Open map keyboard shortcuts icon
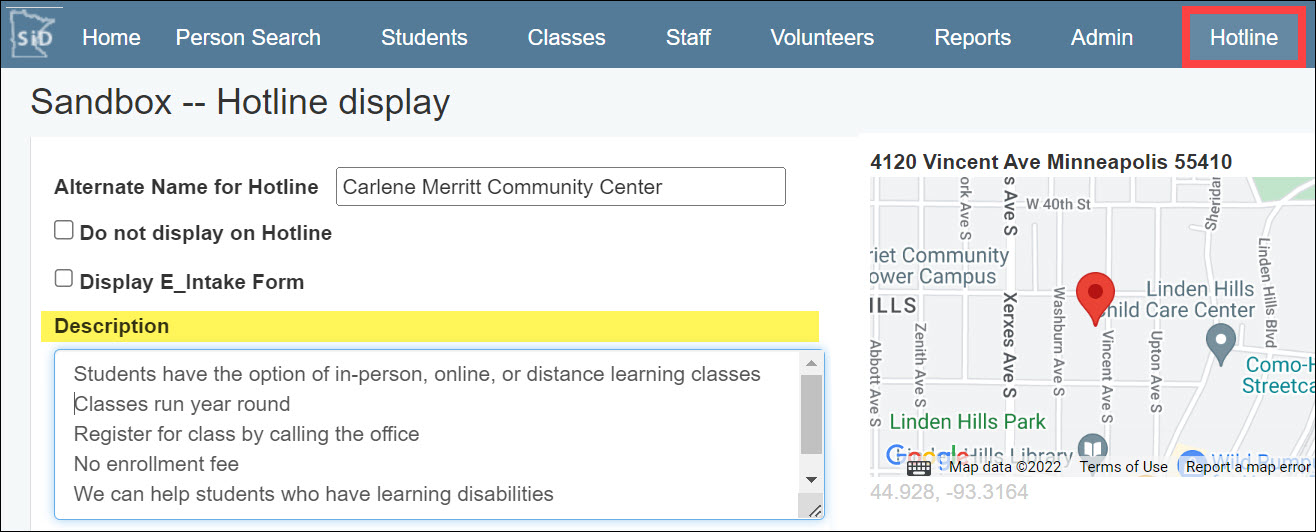1316x532 pixels. pos(919,467)
